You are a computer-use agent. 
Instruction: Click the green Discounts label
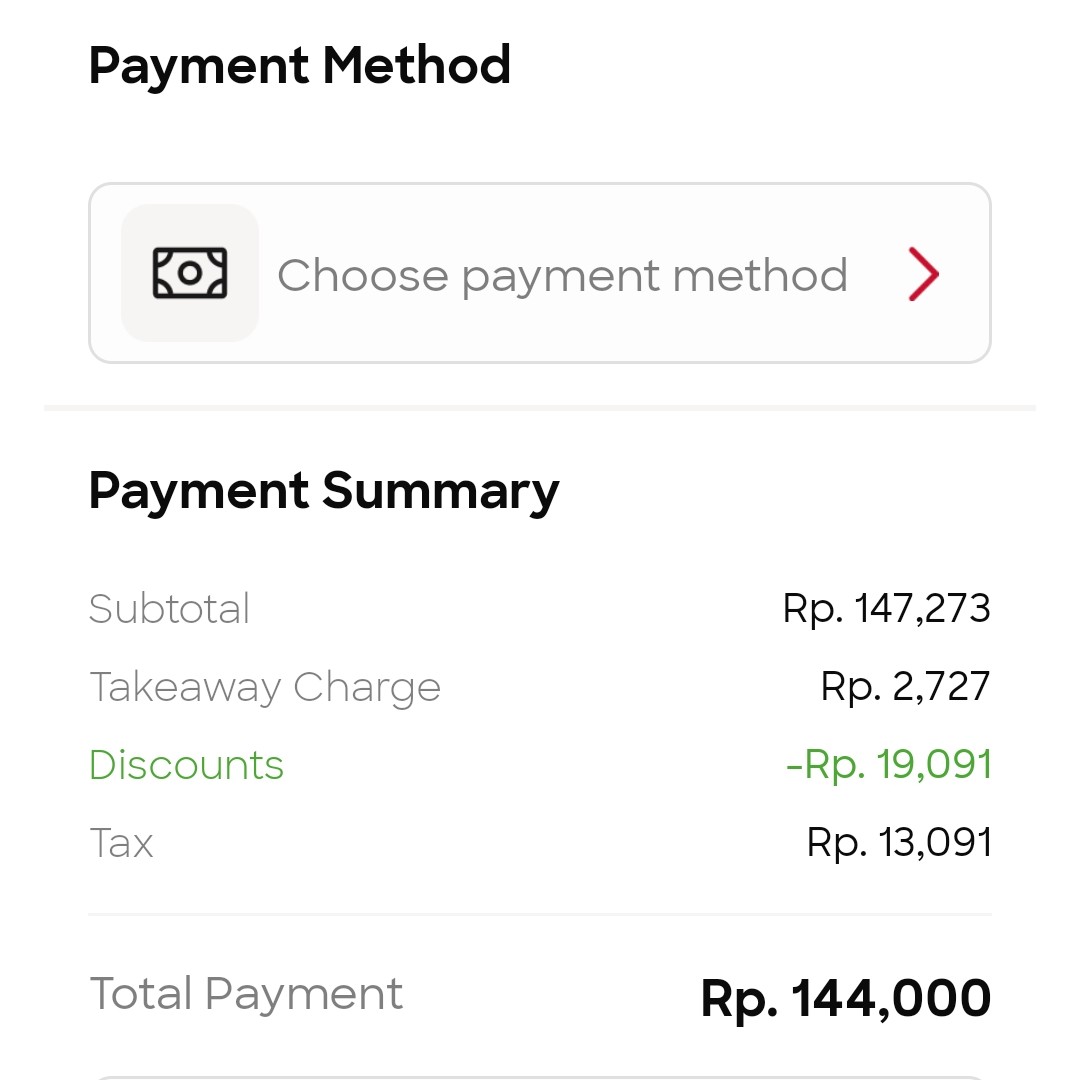(187, 765)
